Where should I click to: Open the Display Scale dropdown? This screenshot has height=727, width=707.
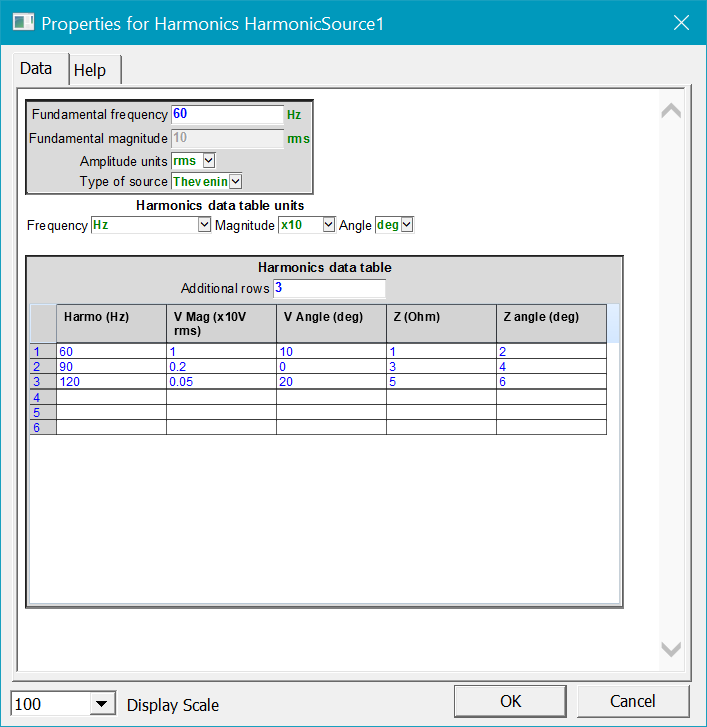[x=102, y=704]
